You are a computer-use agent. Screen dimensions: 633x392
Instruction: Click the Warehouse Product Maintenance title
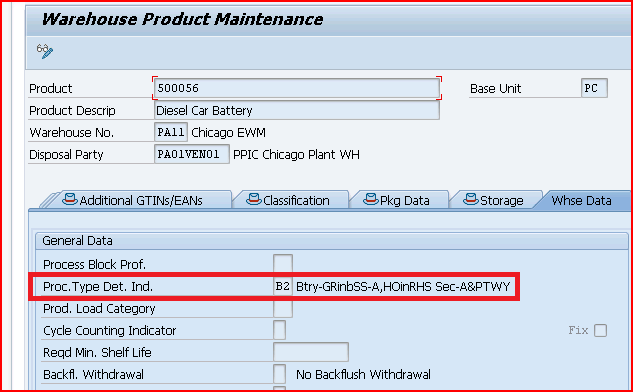point(182,19)
